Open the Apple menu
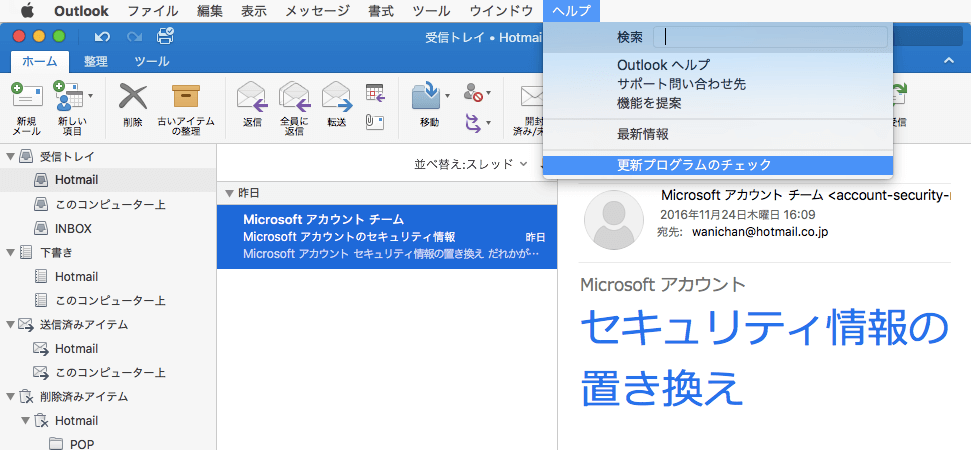Viewport: 971px width, 450px height. click(x=28, y=11)
